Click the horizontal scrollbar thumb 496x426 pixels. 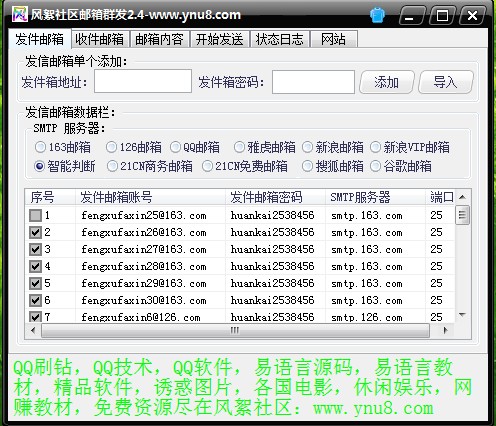(x=235, y=330)
